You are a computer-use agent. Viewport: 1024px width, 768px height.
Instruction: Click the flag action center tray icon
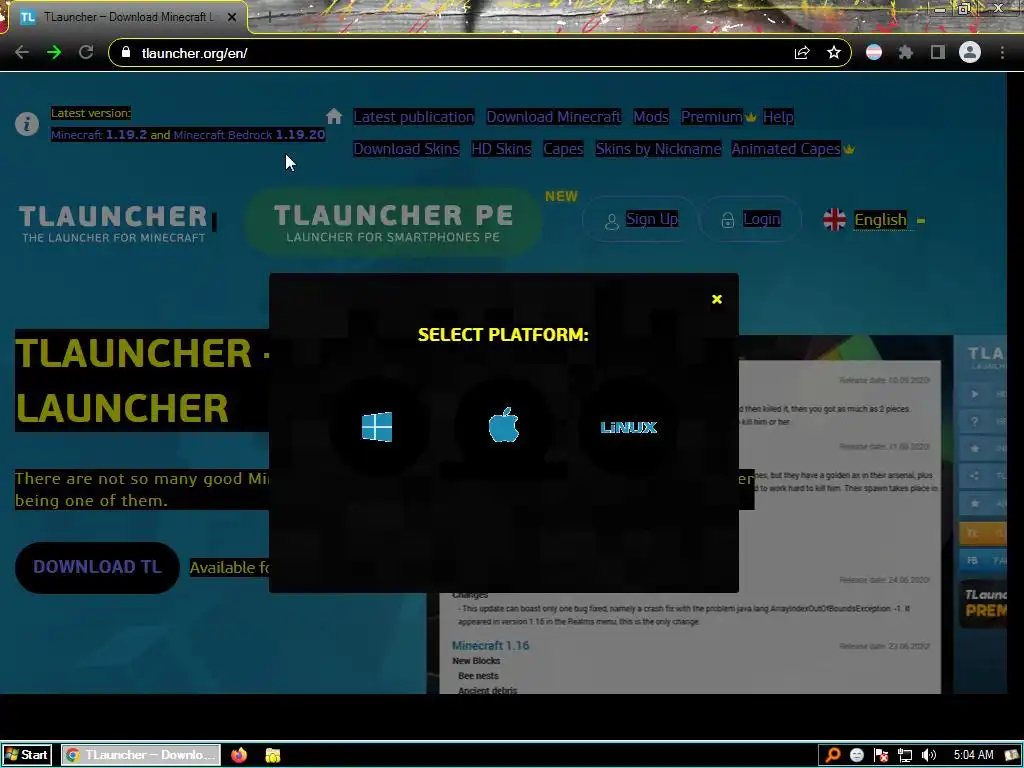[881, 755]
